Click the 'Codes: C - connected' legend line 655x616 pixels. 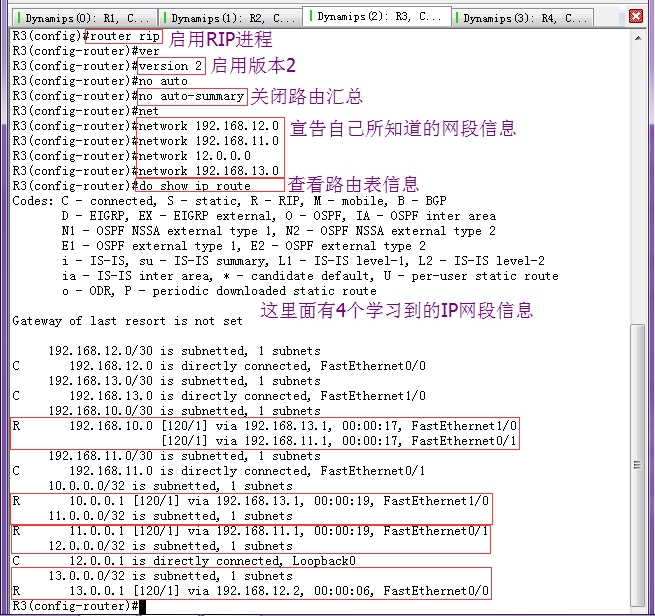229,201
